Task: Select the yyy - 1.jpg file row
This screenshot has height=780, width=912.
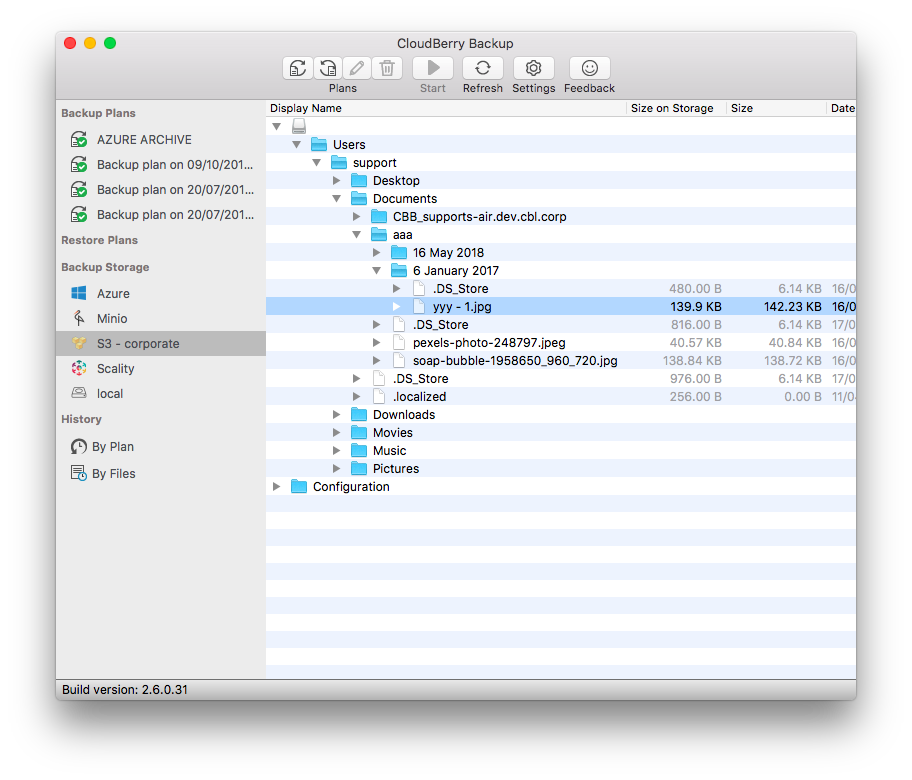Action: coord(561,307)
